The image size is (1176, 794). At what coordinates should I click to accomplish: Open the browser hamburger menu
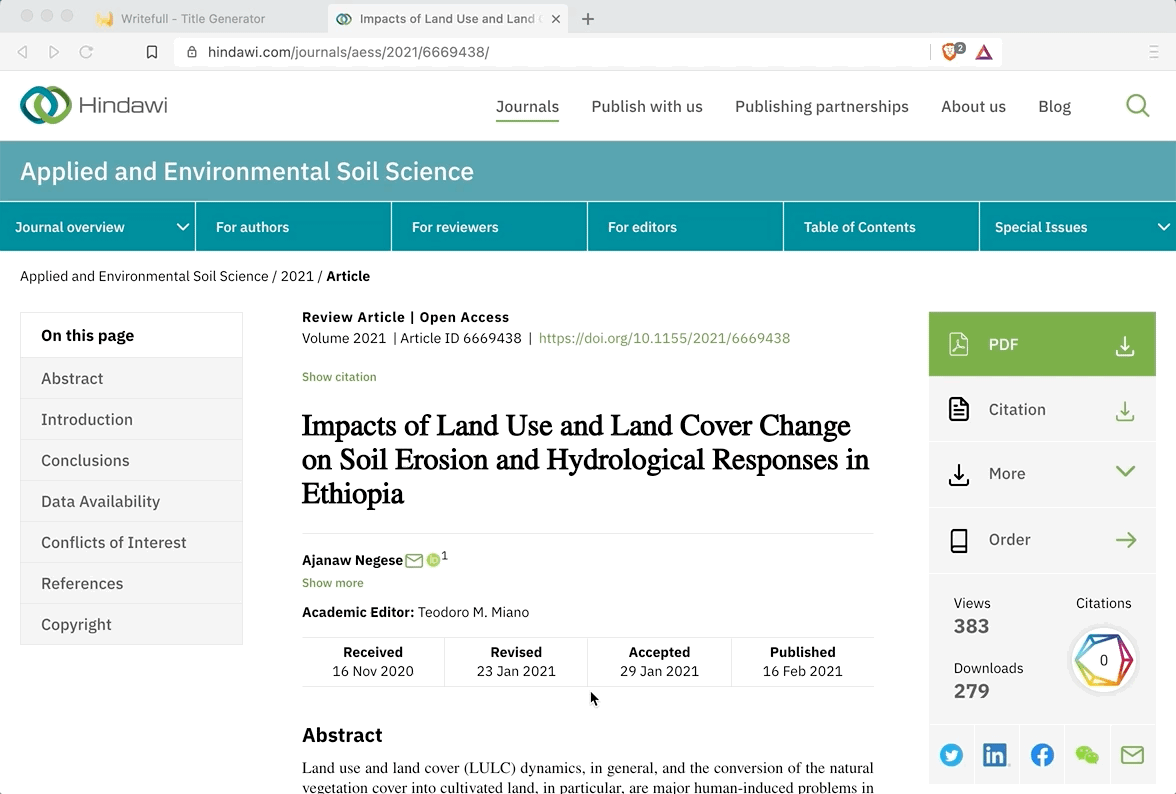(1154, 52)
